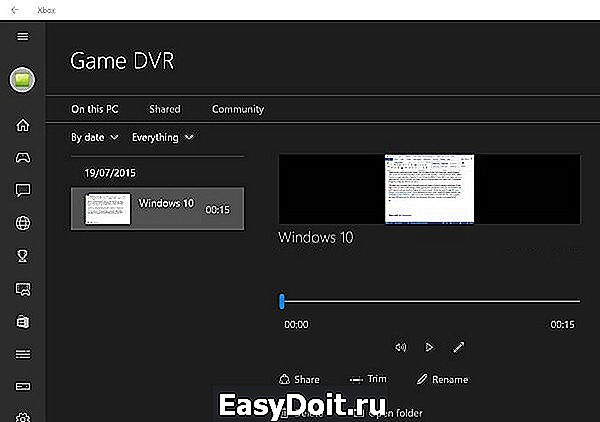Open My games controller icon

pyautogui.click(x=23, y=157)
